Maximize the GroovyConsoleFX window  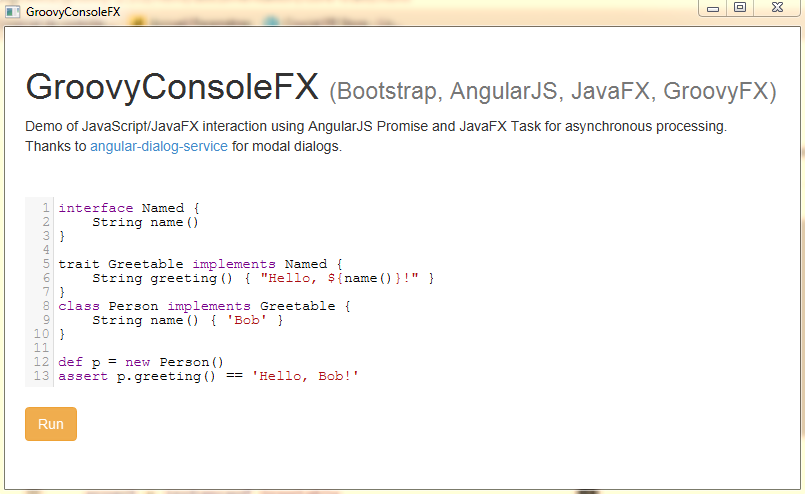pos(740,8)
